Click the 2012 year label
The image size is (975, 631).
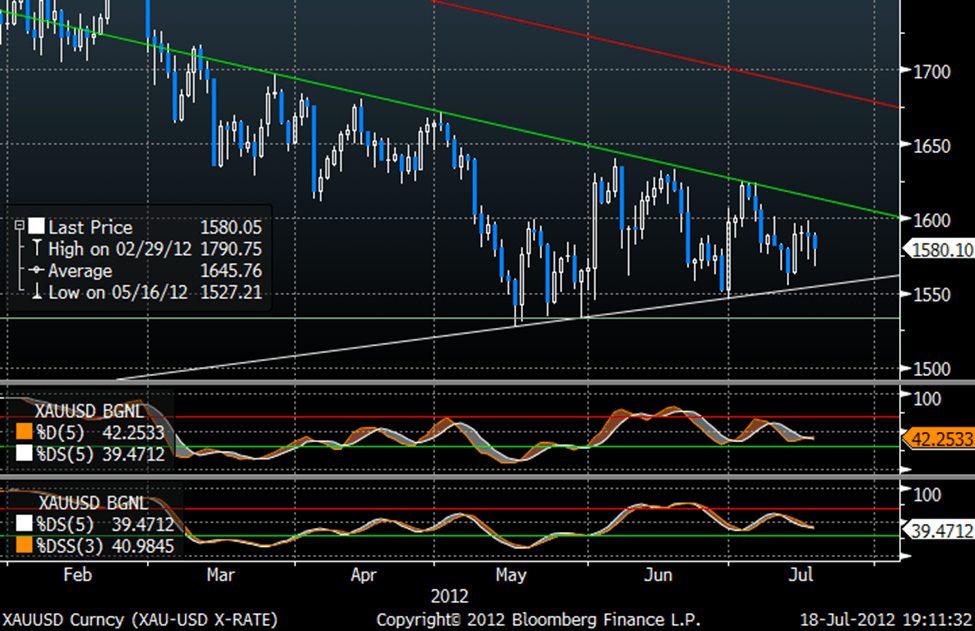450,596
